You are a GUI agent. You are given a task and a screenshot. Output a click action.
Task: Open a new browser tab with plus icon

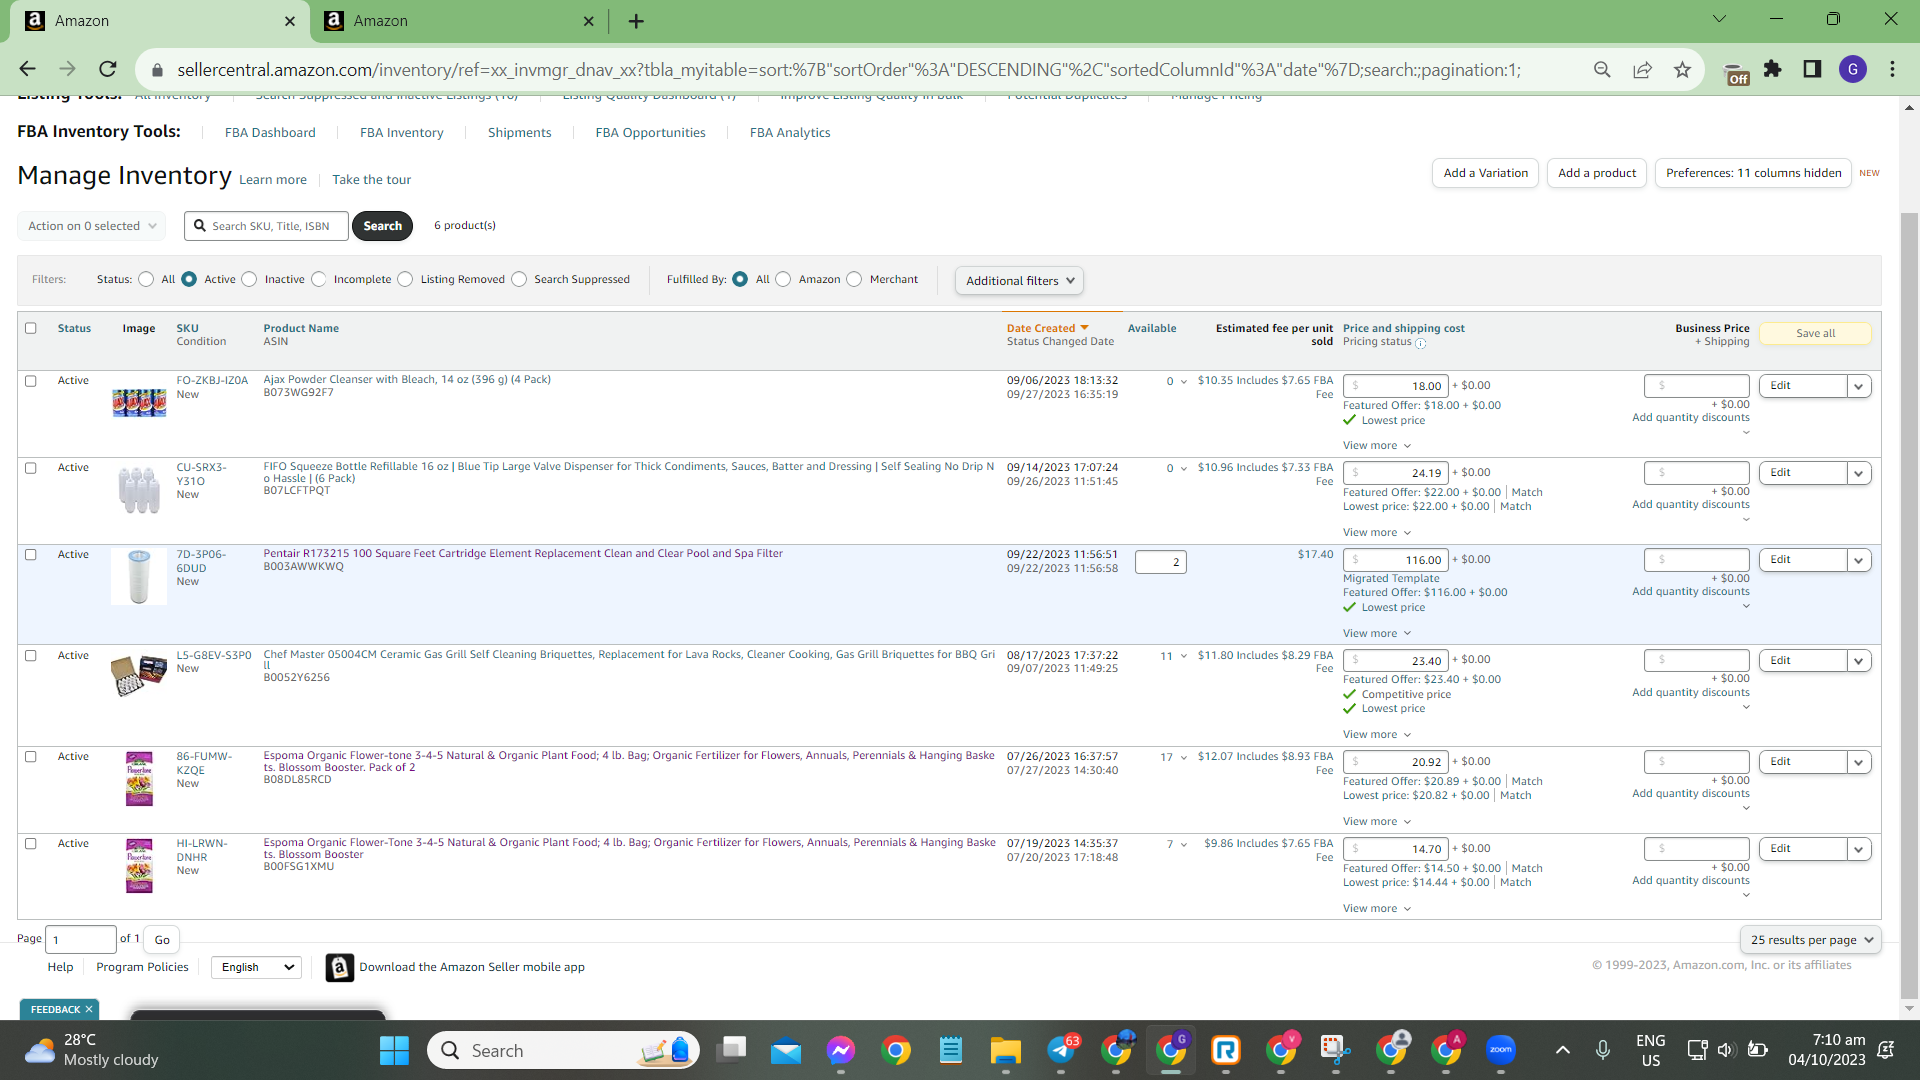pos(636,21)
